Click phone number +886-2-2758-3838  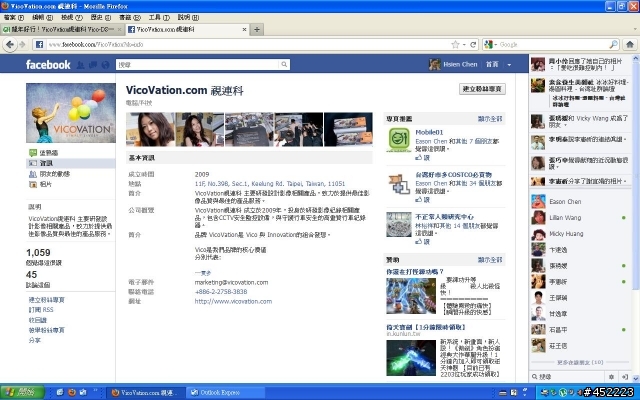[x=221, y=292]
